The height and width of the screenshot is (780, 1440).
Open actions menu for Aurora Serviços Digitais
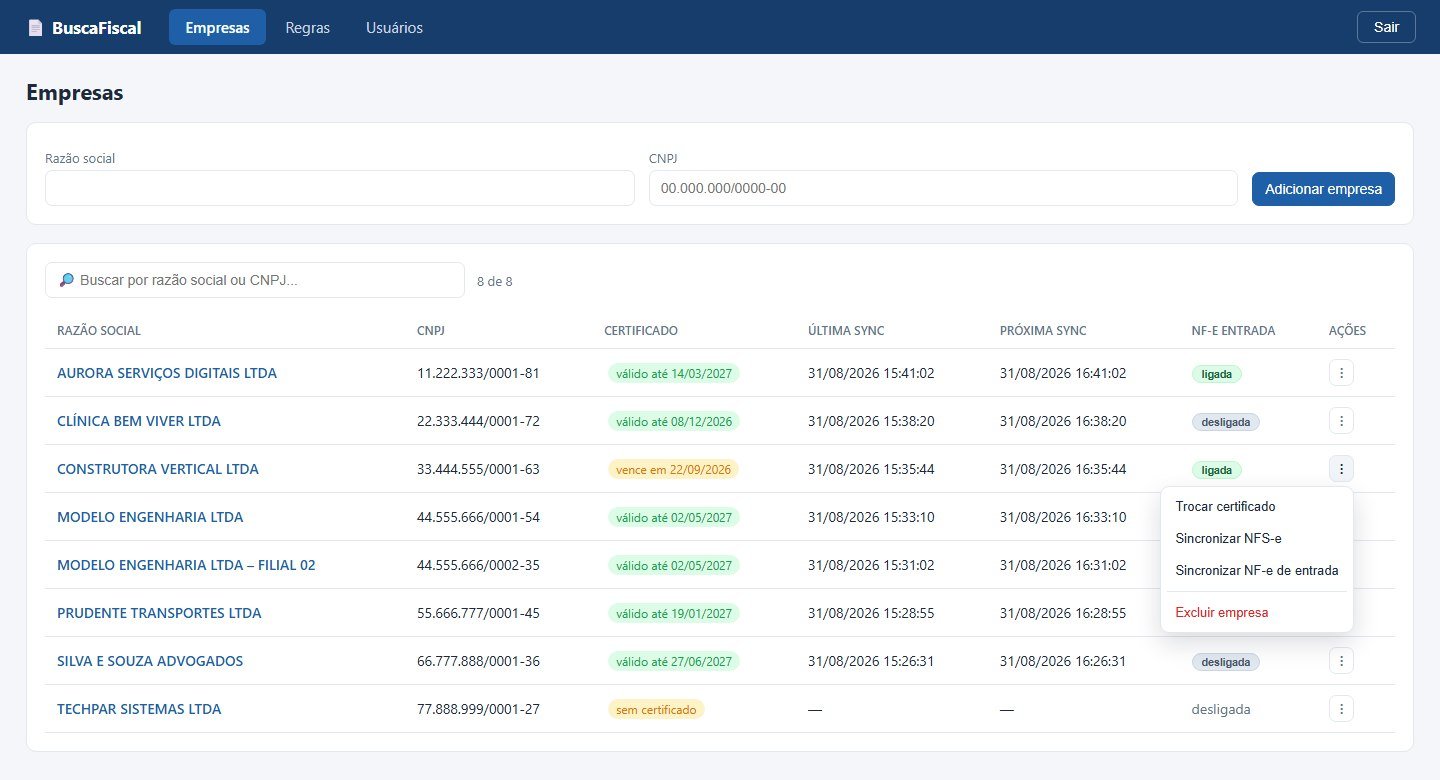[1341, 373]
